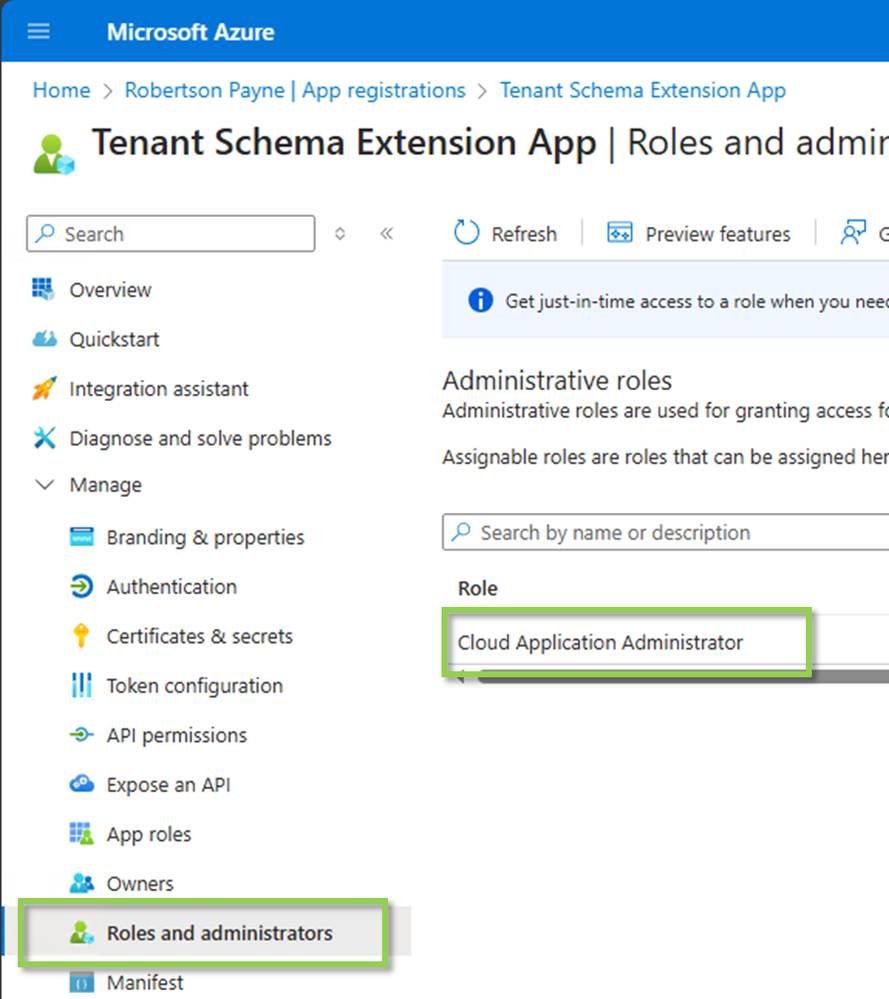The height and width of the screenshot is (999, 889).
Task: Click the Expose an API cloud icon
Action: pyautogui.click(x=82, y=784)
